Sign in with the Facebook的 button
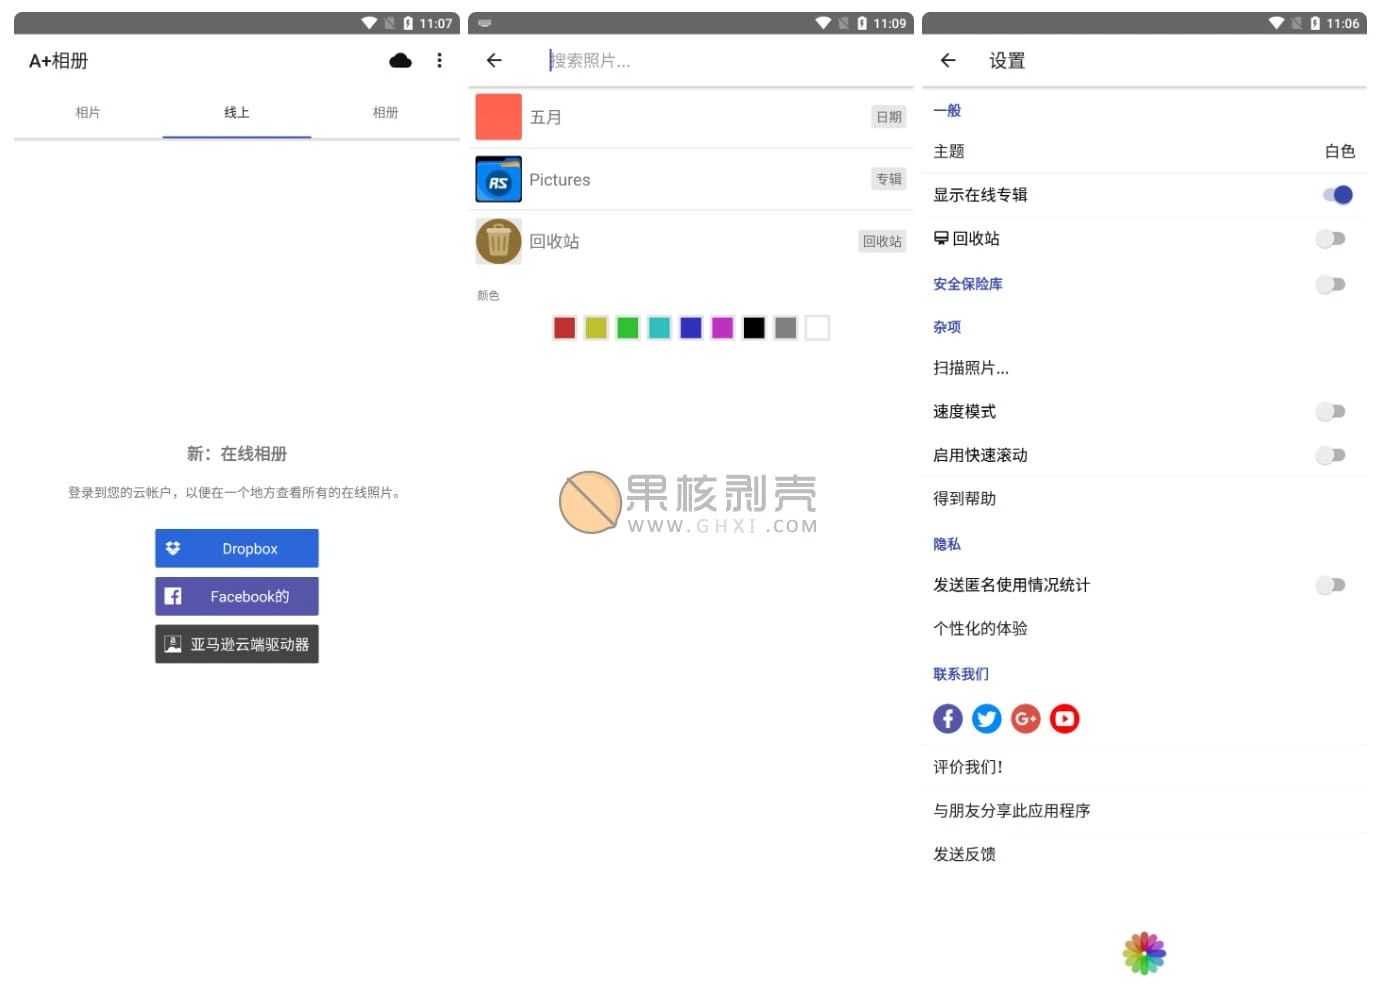This screenshot has height=1004, width=1378. click(237, 596)
